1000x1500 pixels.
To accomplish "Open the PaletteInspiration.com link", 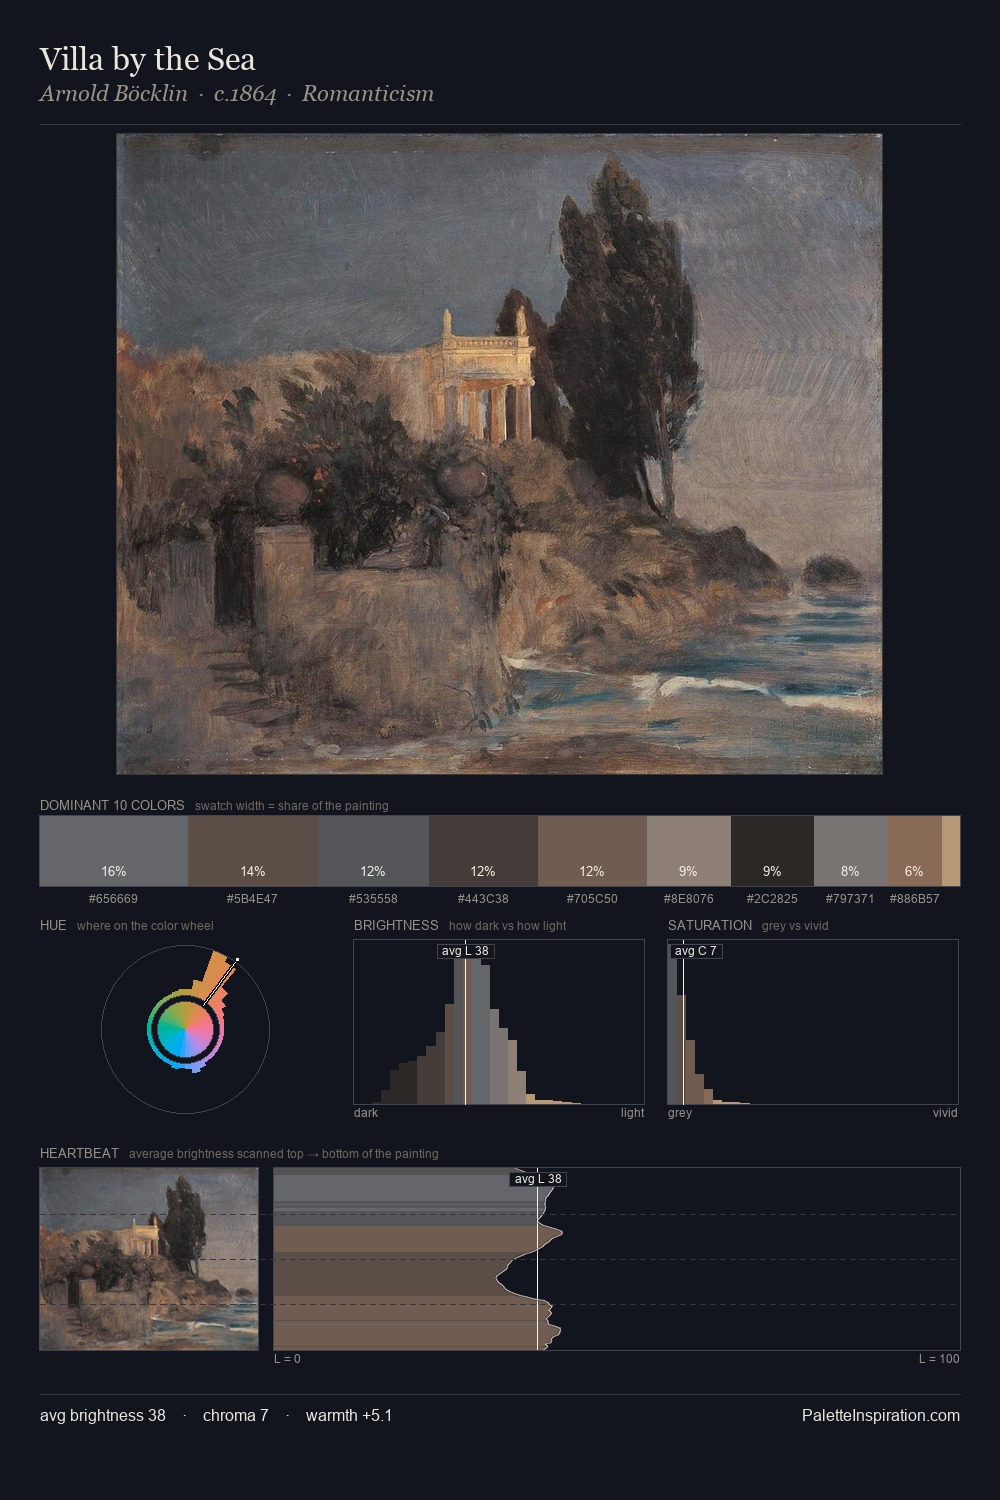I will [881, 1415].
